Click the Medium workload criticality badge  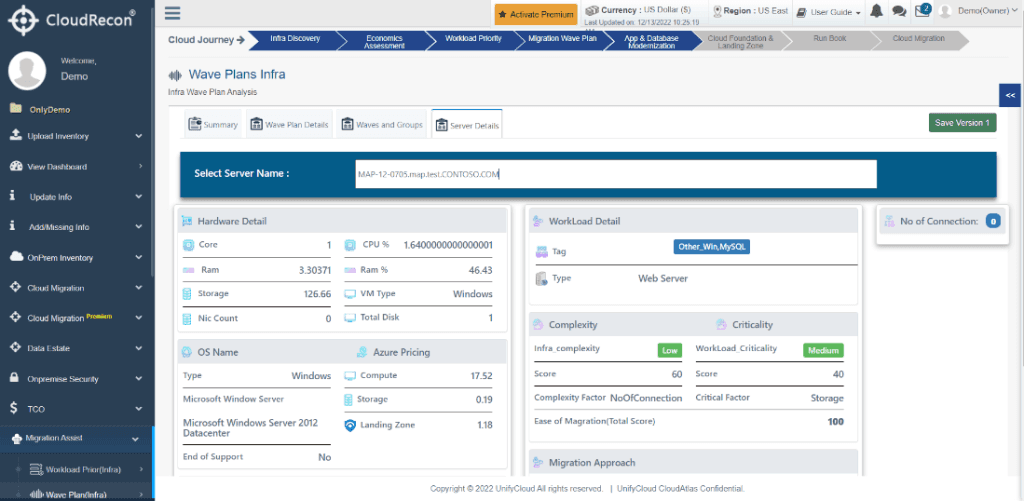click(x=823, y=350)
